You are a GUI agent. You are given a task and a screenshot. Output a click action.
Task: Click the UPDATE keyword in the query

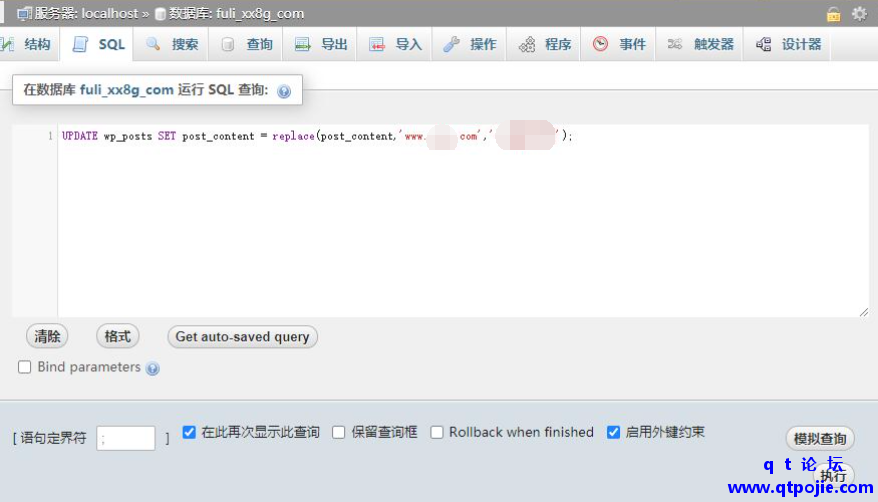pyautogui.click(x=80, y=136)
